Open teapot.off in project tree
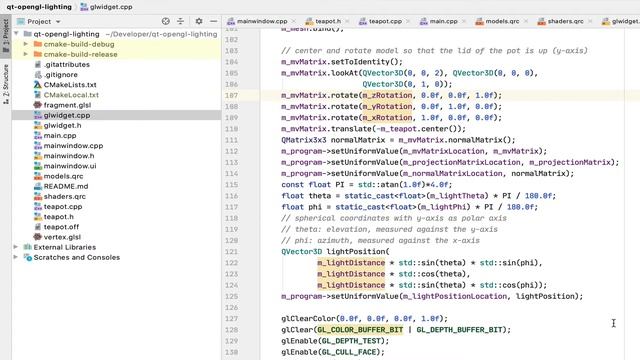Image resolution: width=640 pixels, height=360 pixels. point(61,227)
